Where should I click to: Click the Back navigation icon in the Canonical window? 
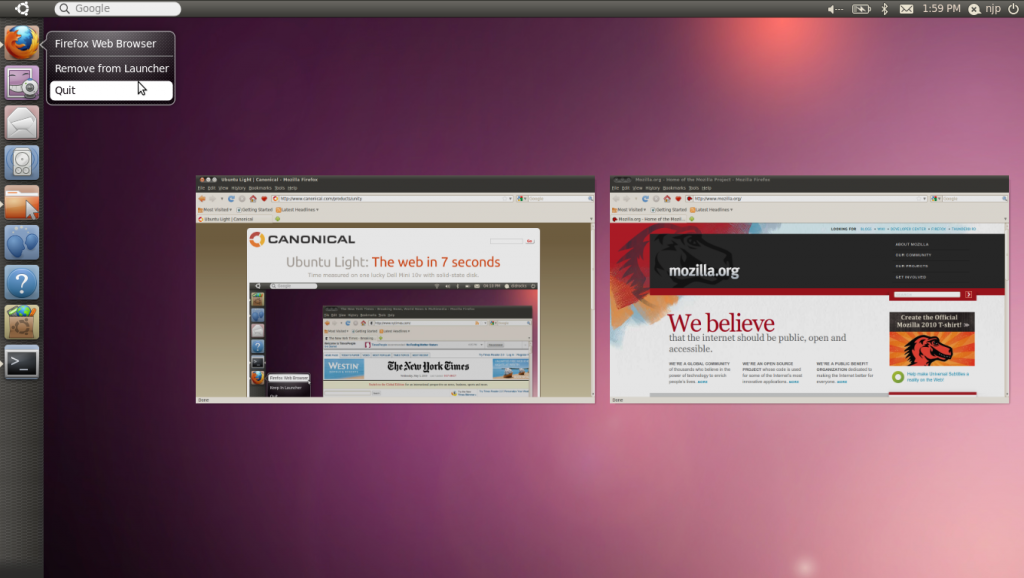coord(202,198)
